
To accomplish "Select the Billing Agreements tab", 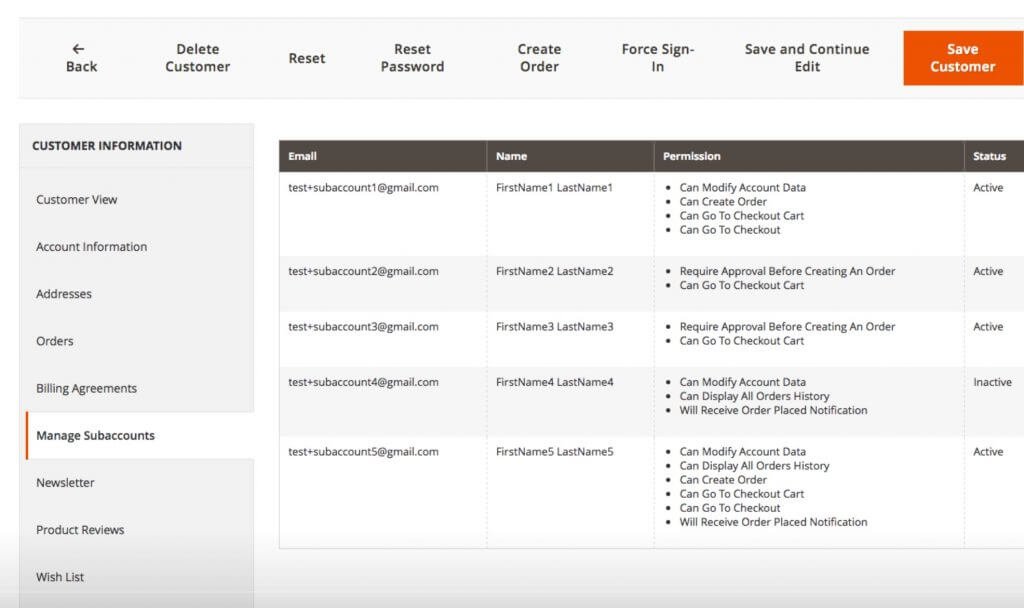I will pos(86,388).
